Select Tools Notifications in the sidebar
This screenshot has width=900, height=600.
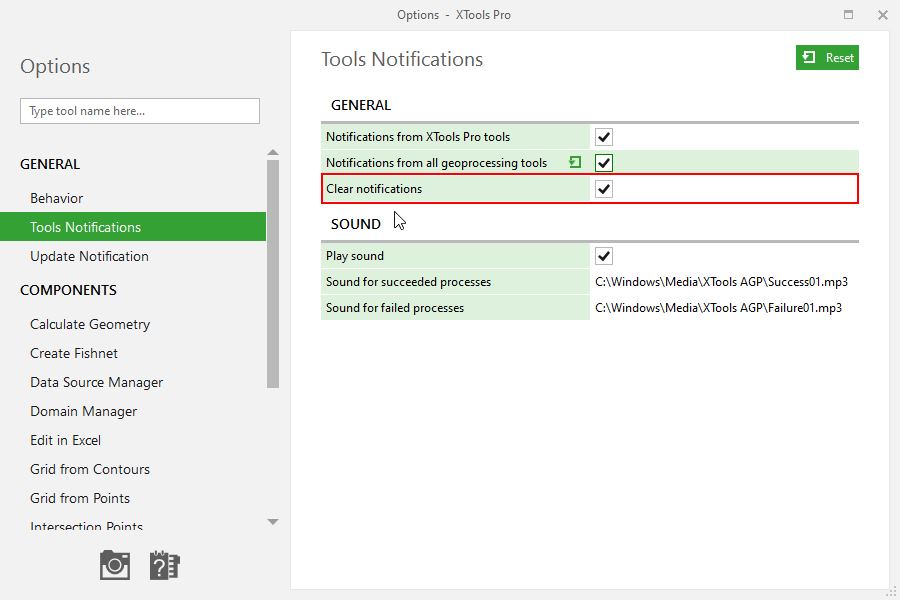[133, 227]
